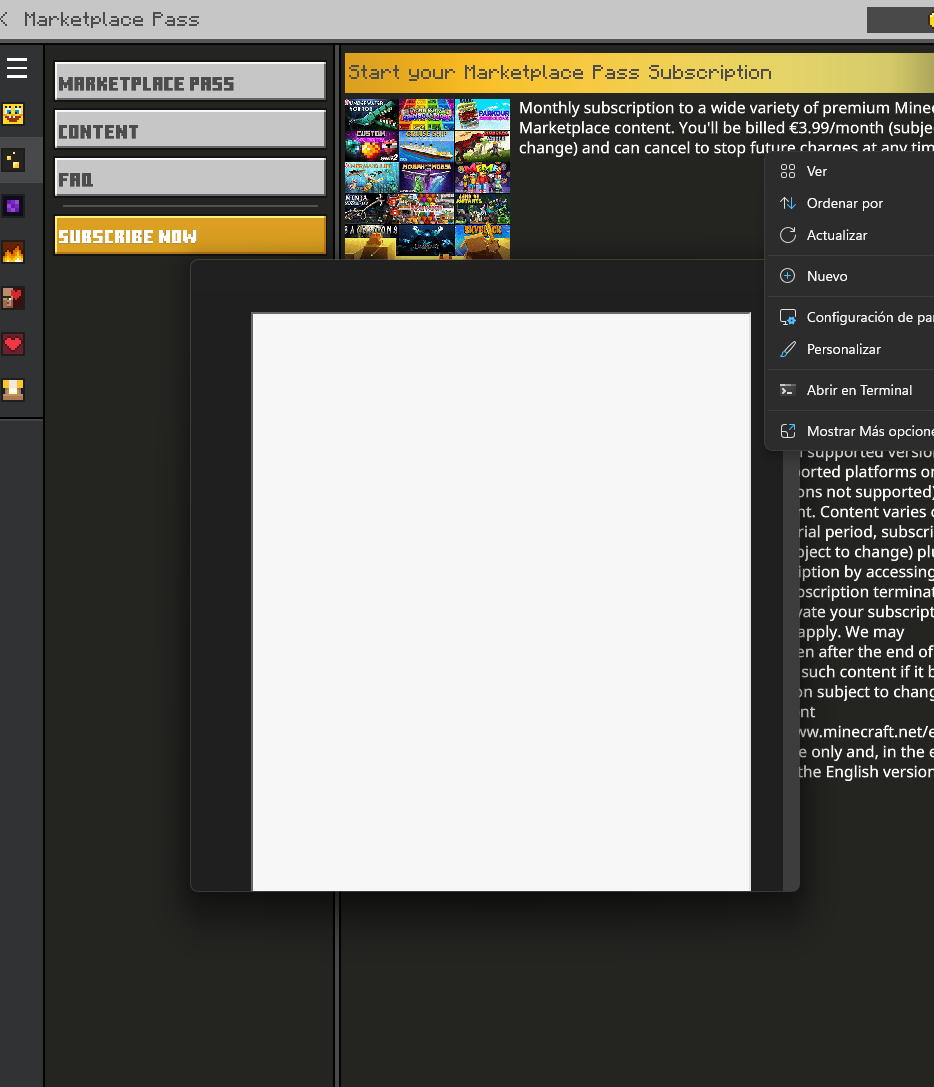Open the fire icon in the sidebar

[13, 252]
